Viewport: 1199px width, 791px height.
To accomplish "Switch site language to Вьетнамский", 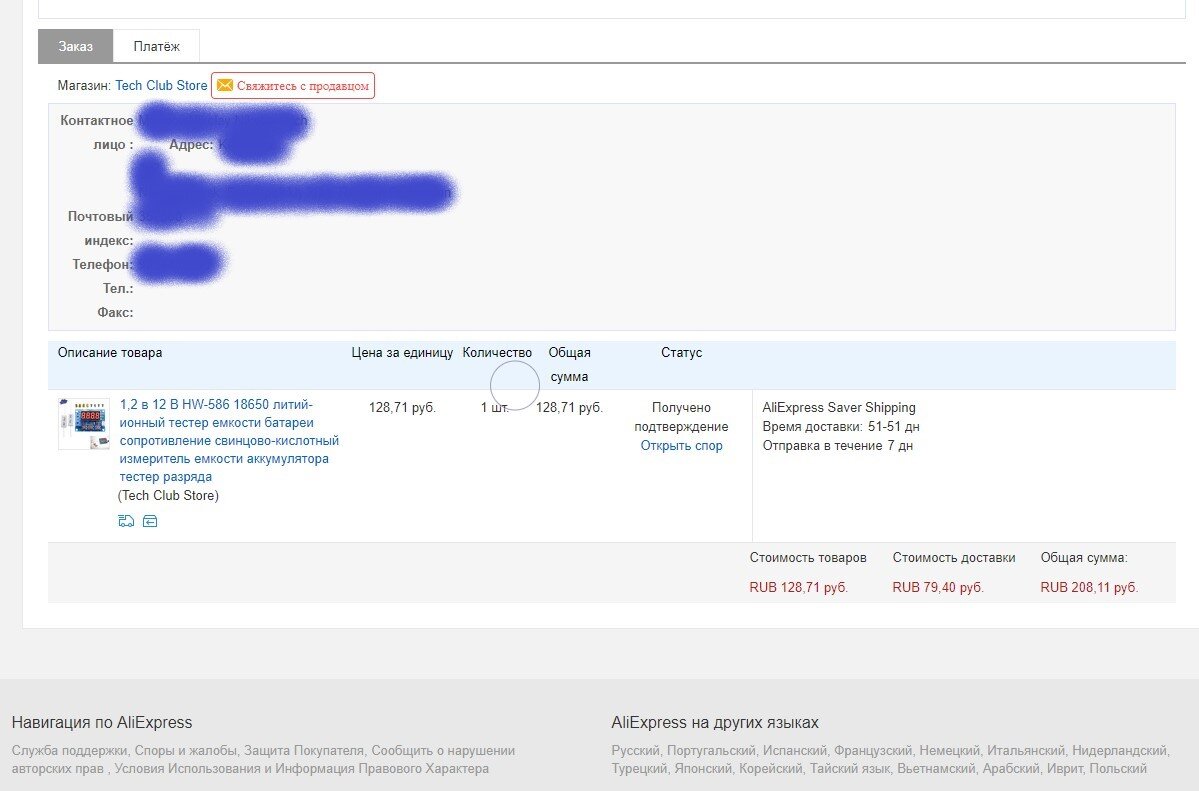I will (936, 769).
